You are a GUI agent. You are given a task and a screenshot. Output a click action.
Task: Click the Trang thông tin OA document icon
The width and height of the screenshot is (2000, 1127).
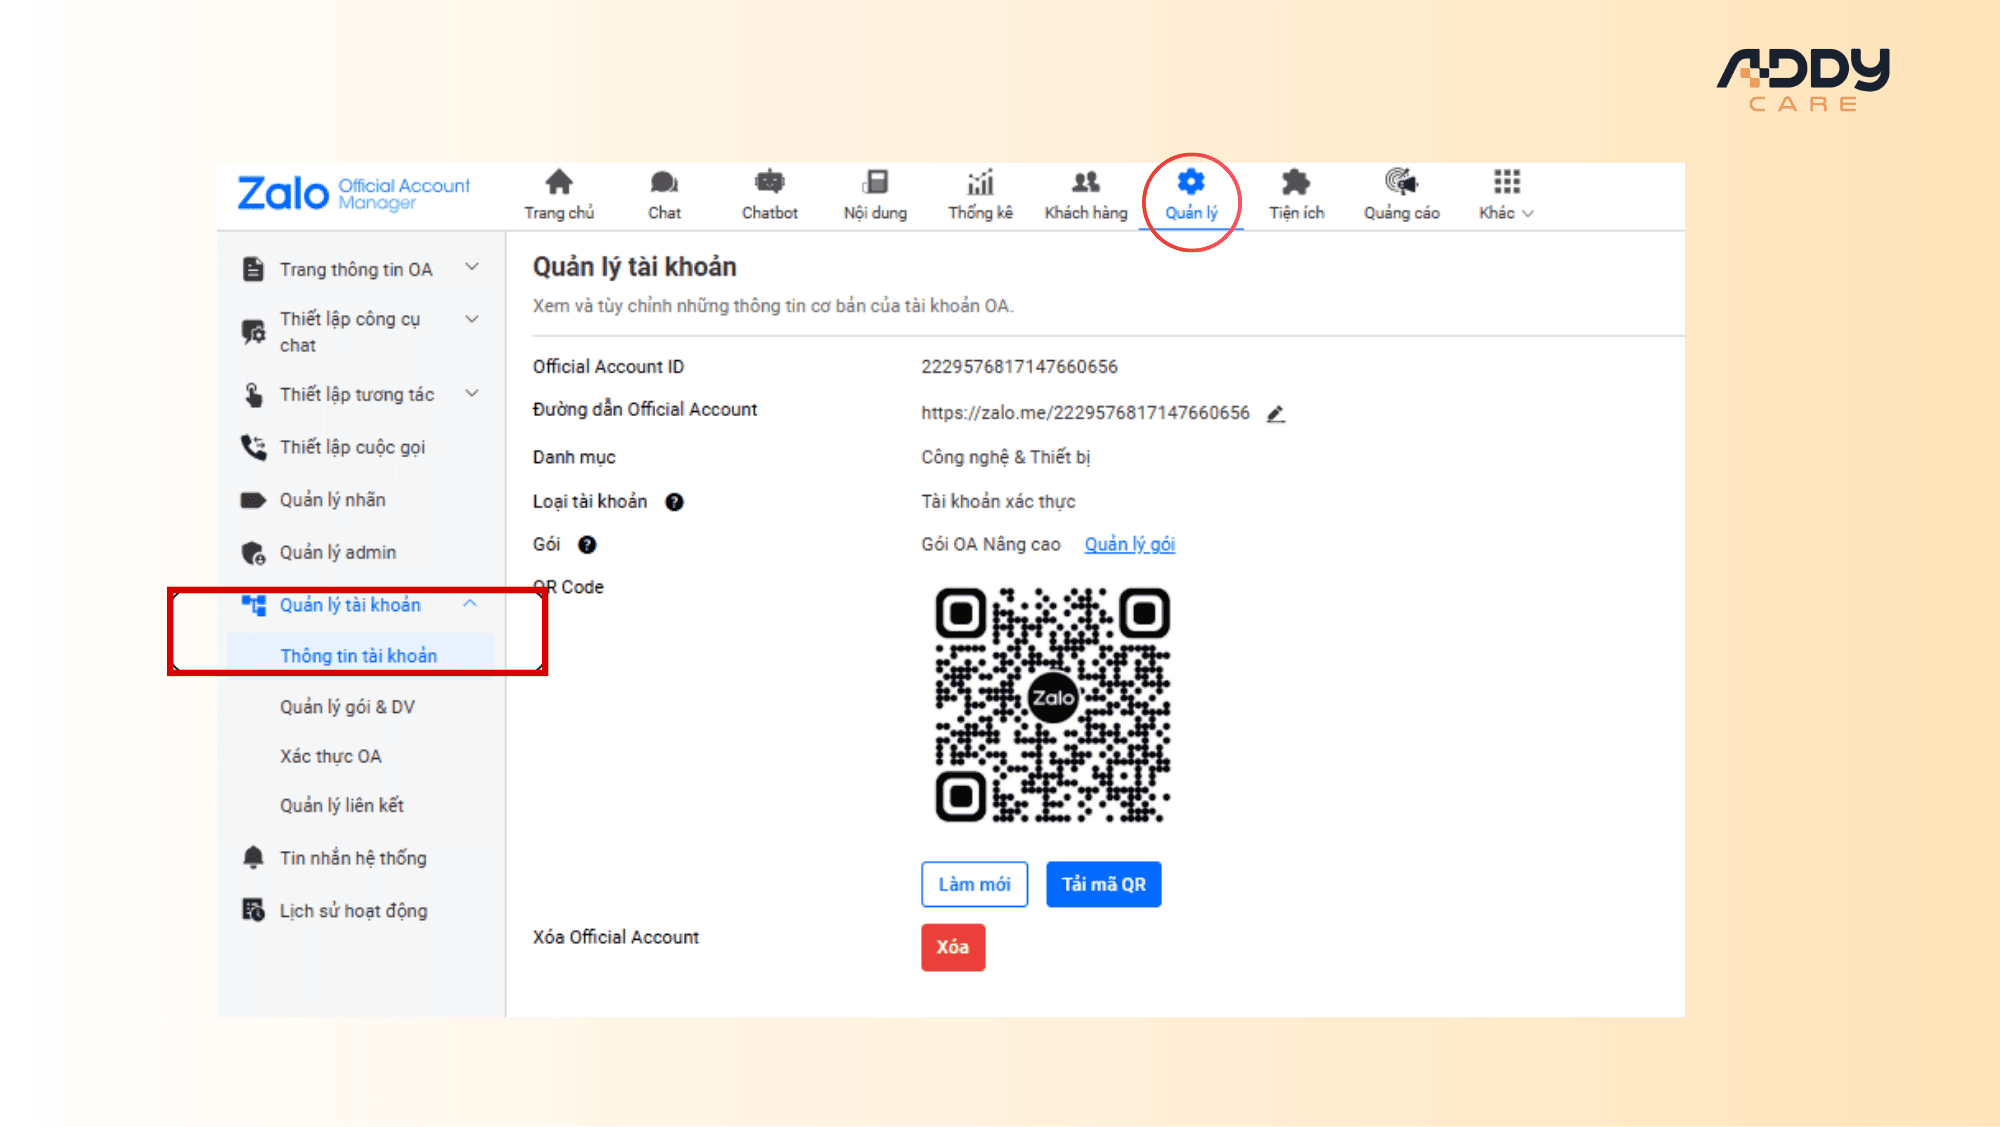tap(254, 269)
